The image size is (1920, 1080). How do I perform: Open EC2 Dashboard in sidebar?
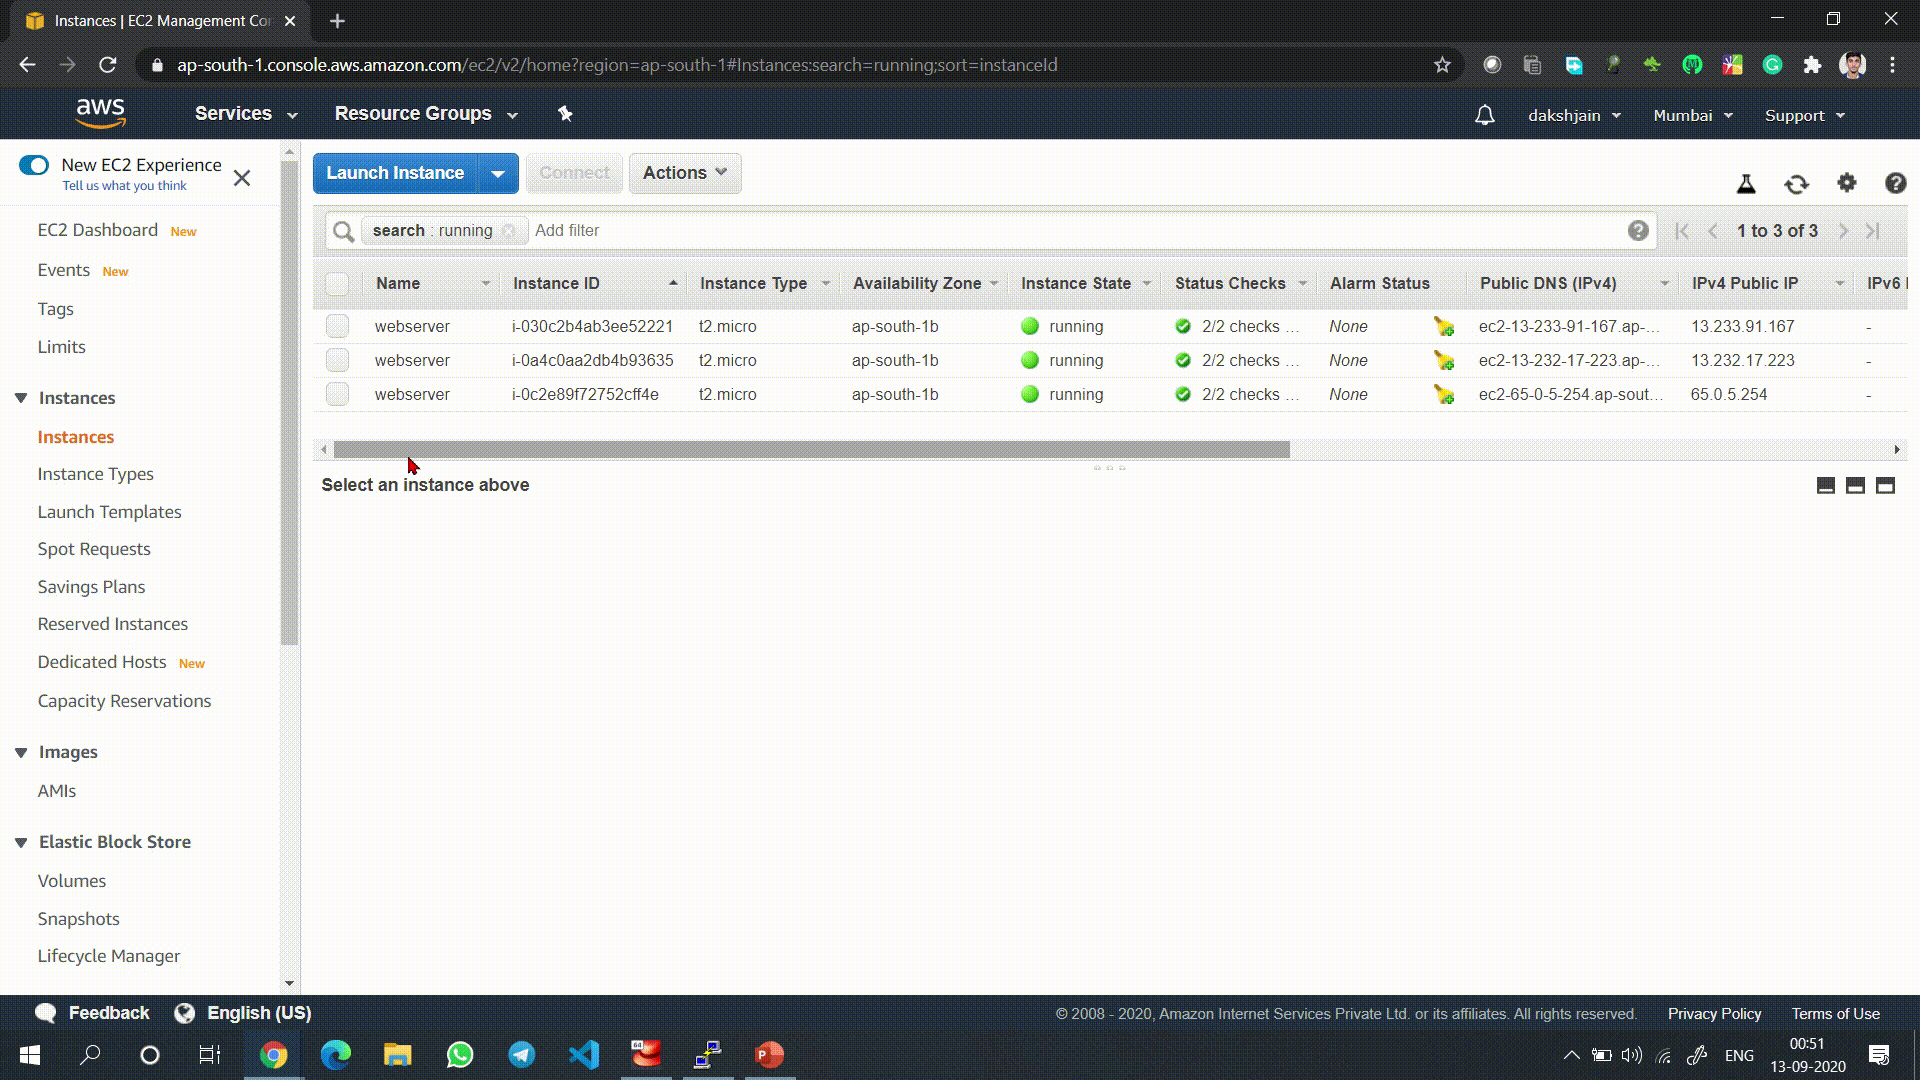98,230
